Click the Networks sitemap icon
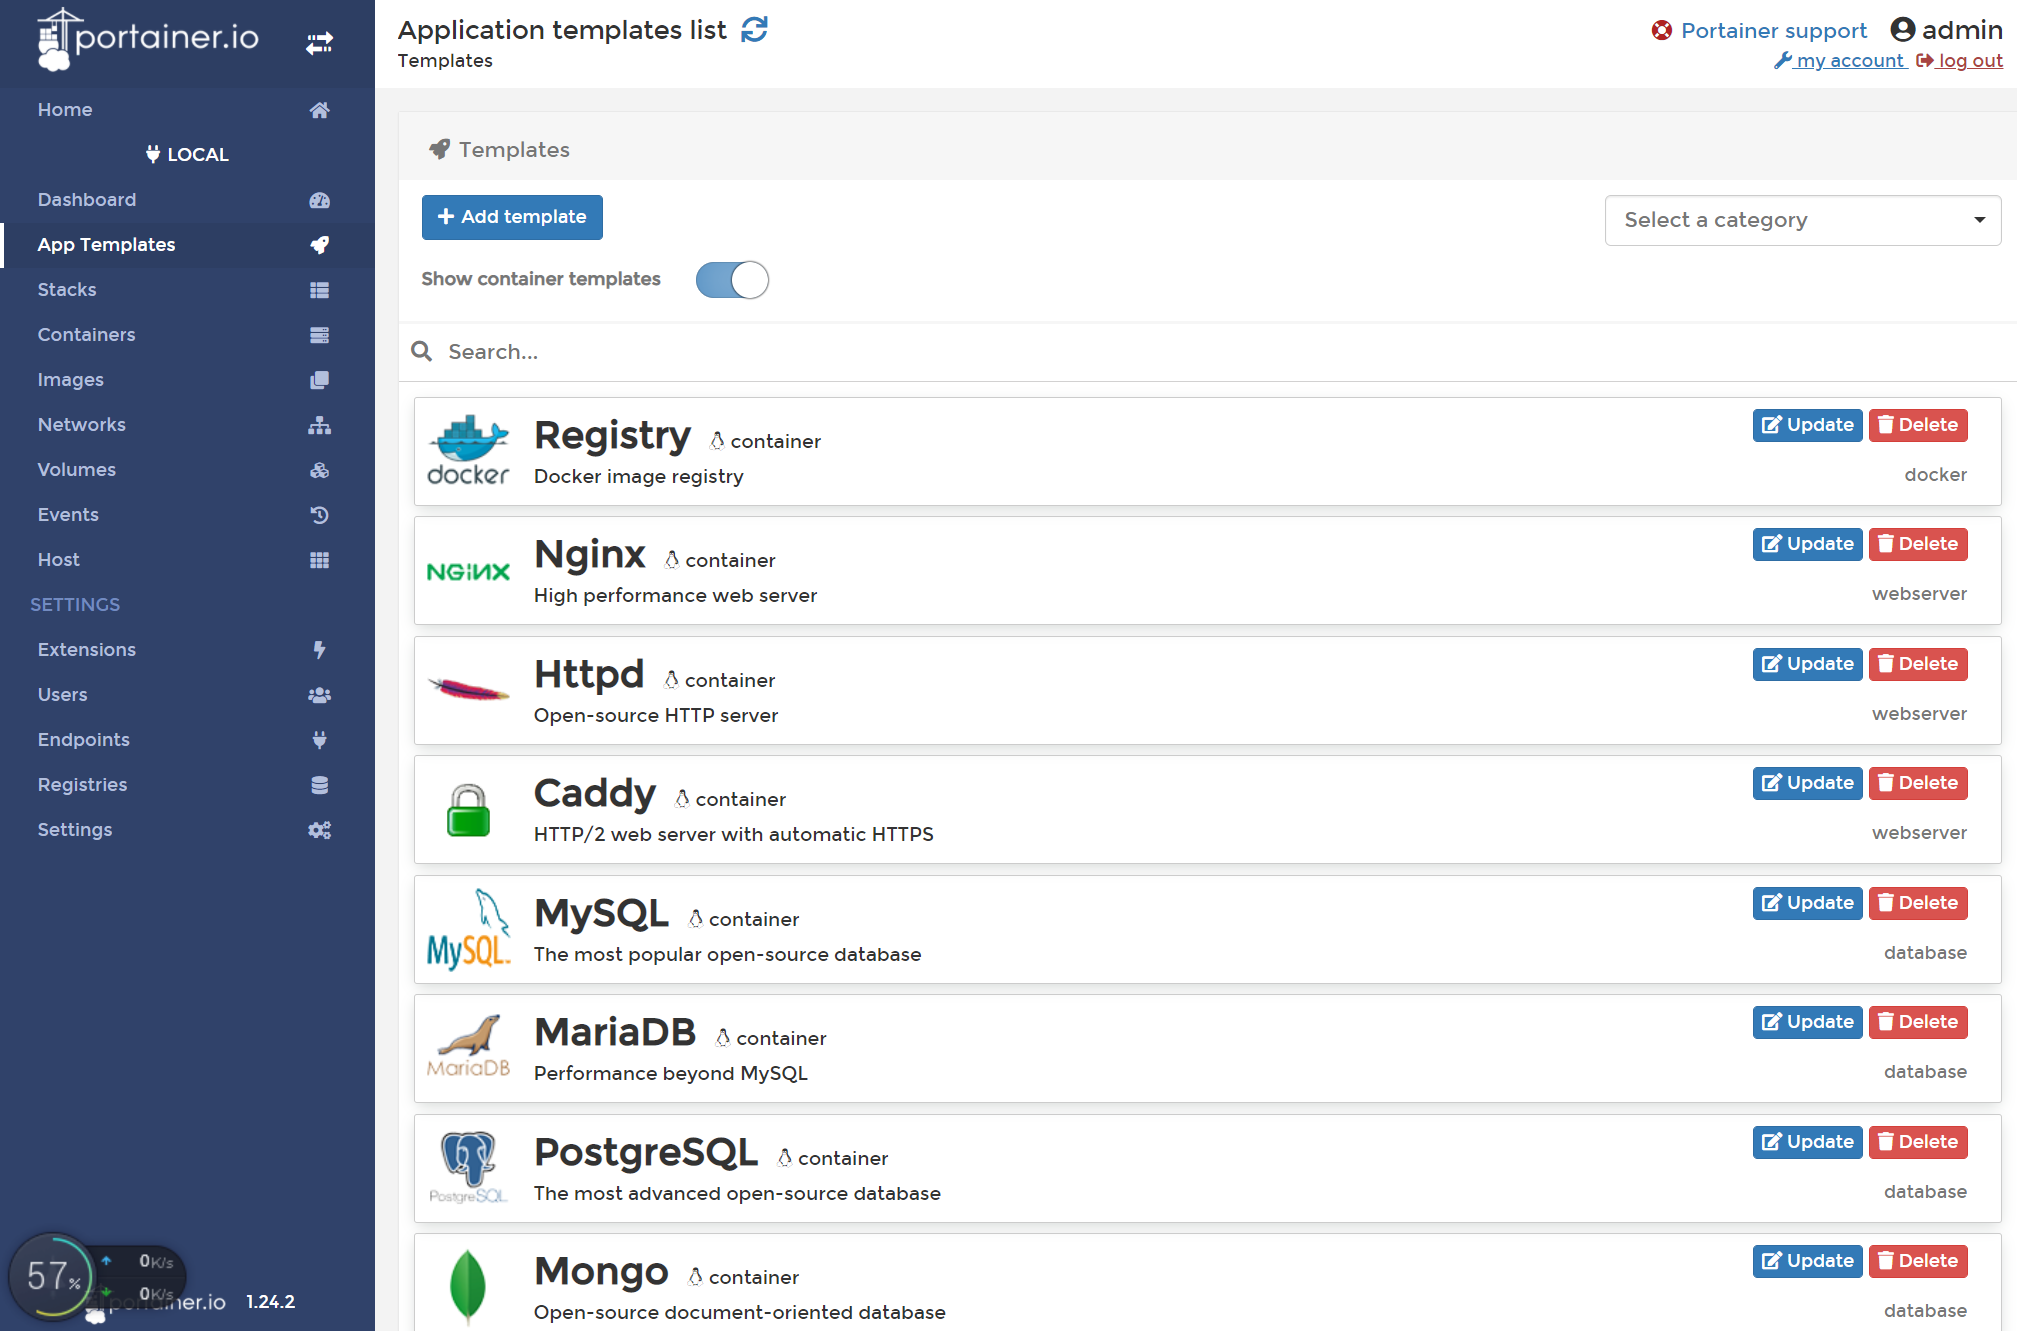The image size is (2017, 1331). 319,425
